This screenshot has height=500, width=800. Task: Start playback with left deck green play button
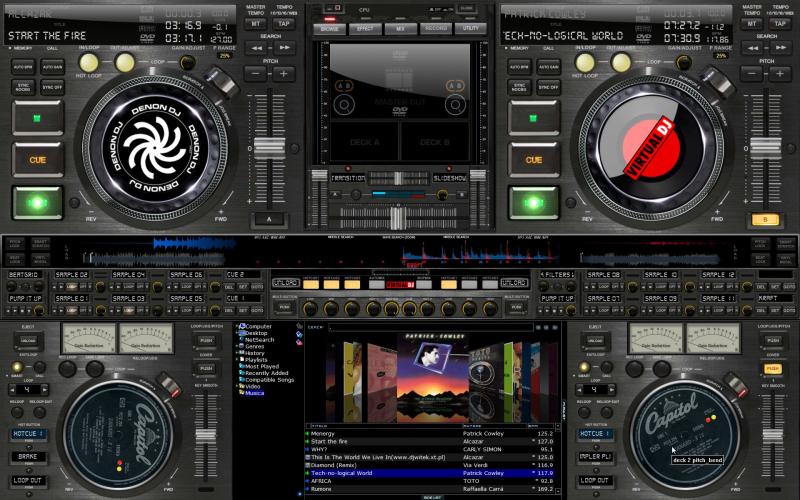tap(37, 203)
